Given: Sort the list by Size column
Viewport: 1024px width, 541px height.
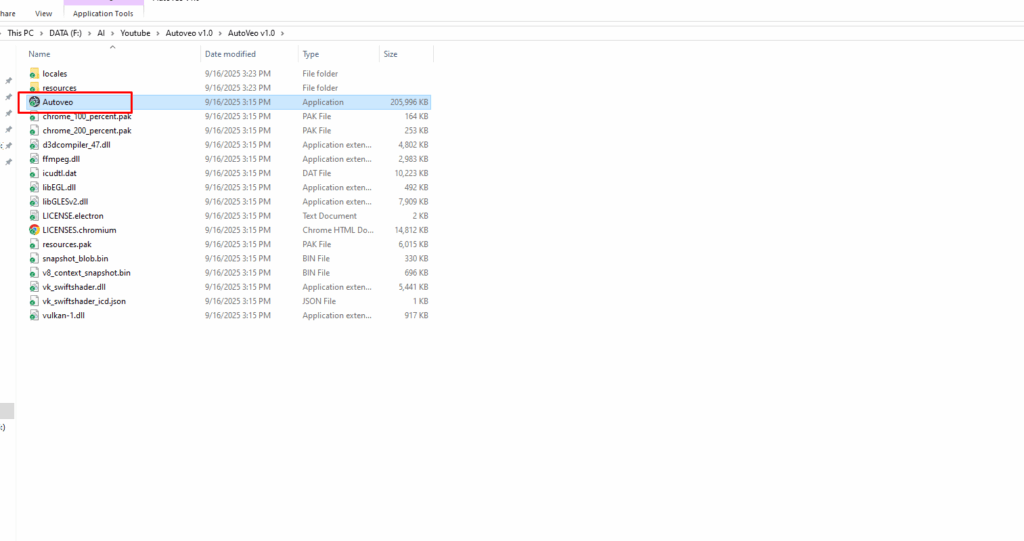Looking at the screenshot, I should [390, 54].
